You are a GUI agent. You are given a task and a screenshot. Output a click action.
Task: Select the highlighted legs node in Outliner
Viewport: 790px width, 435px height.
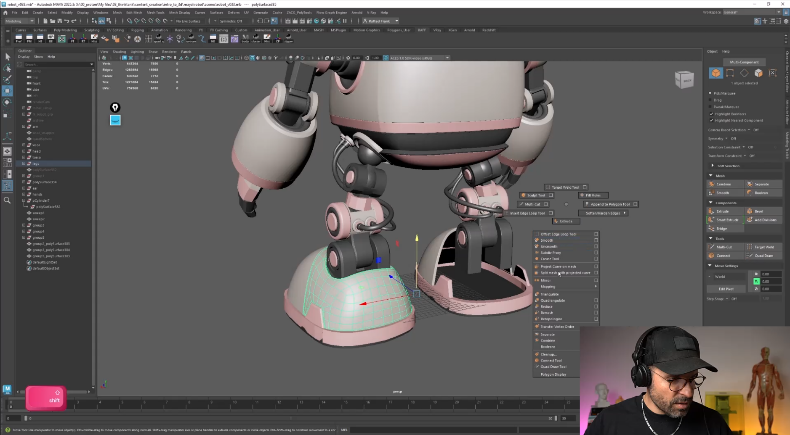coord(54,163)
